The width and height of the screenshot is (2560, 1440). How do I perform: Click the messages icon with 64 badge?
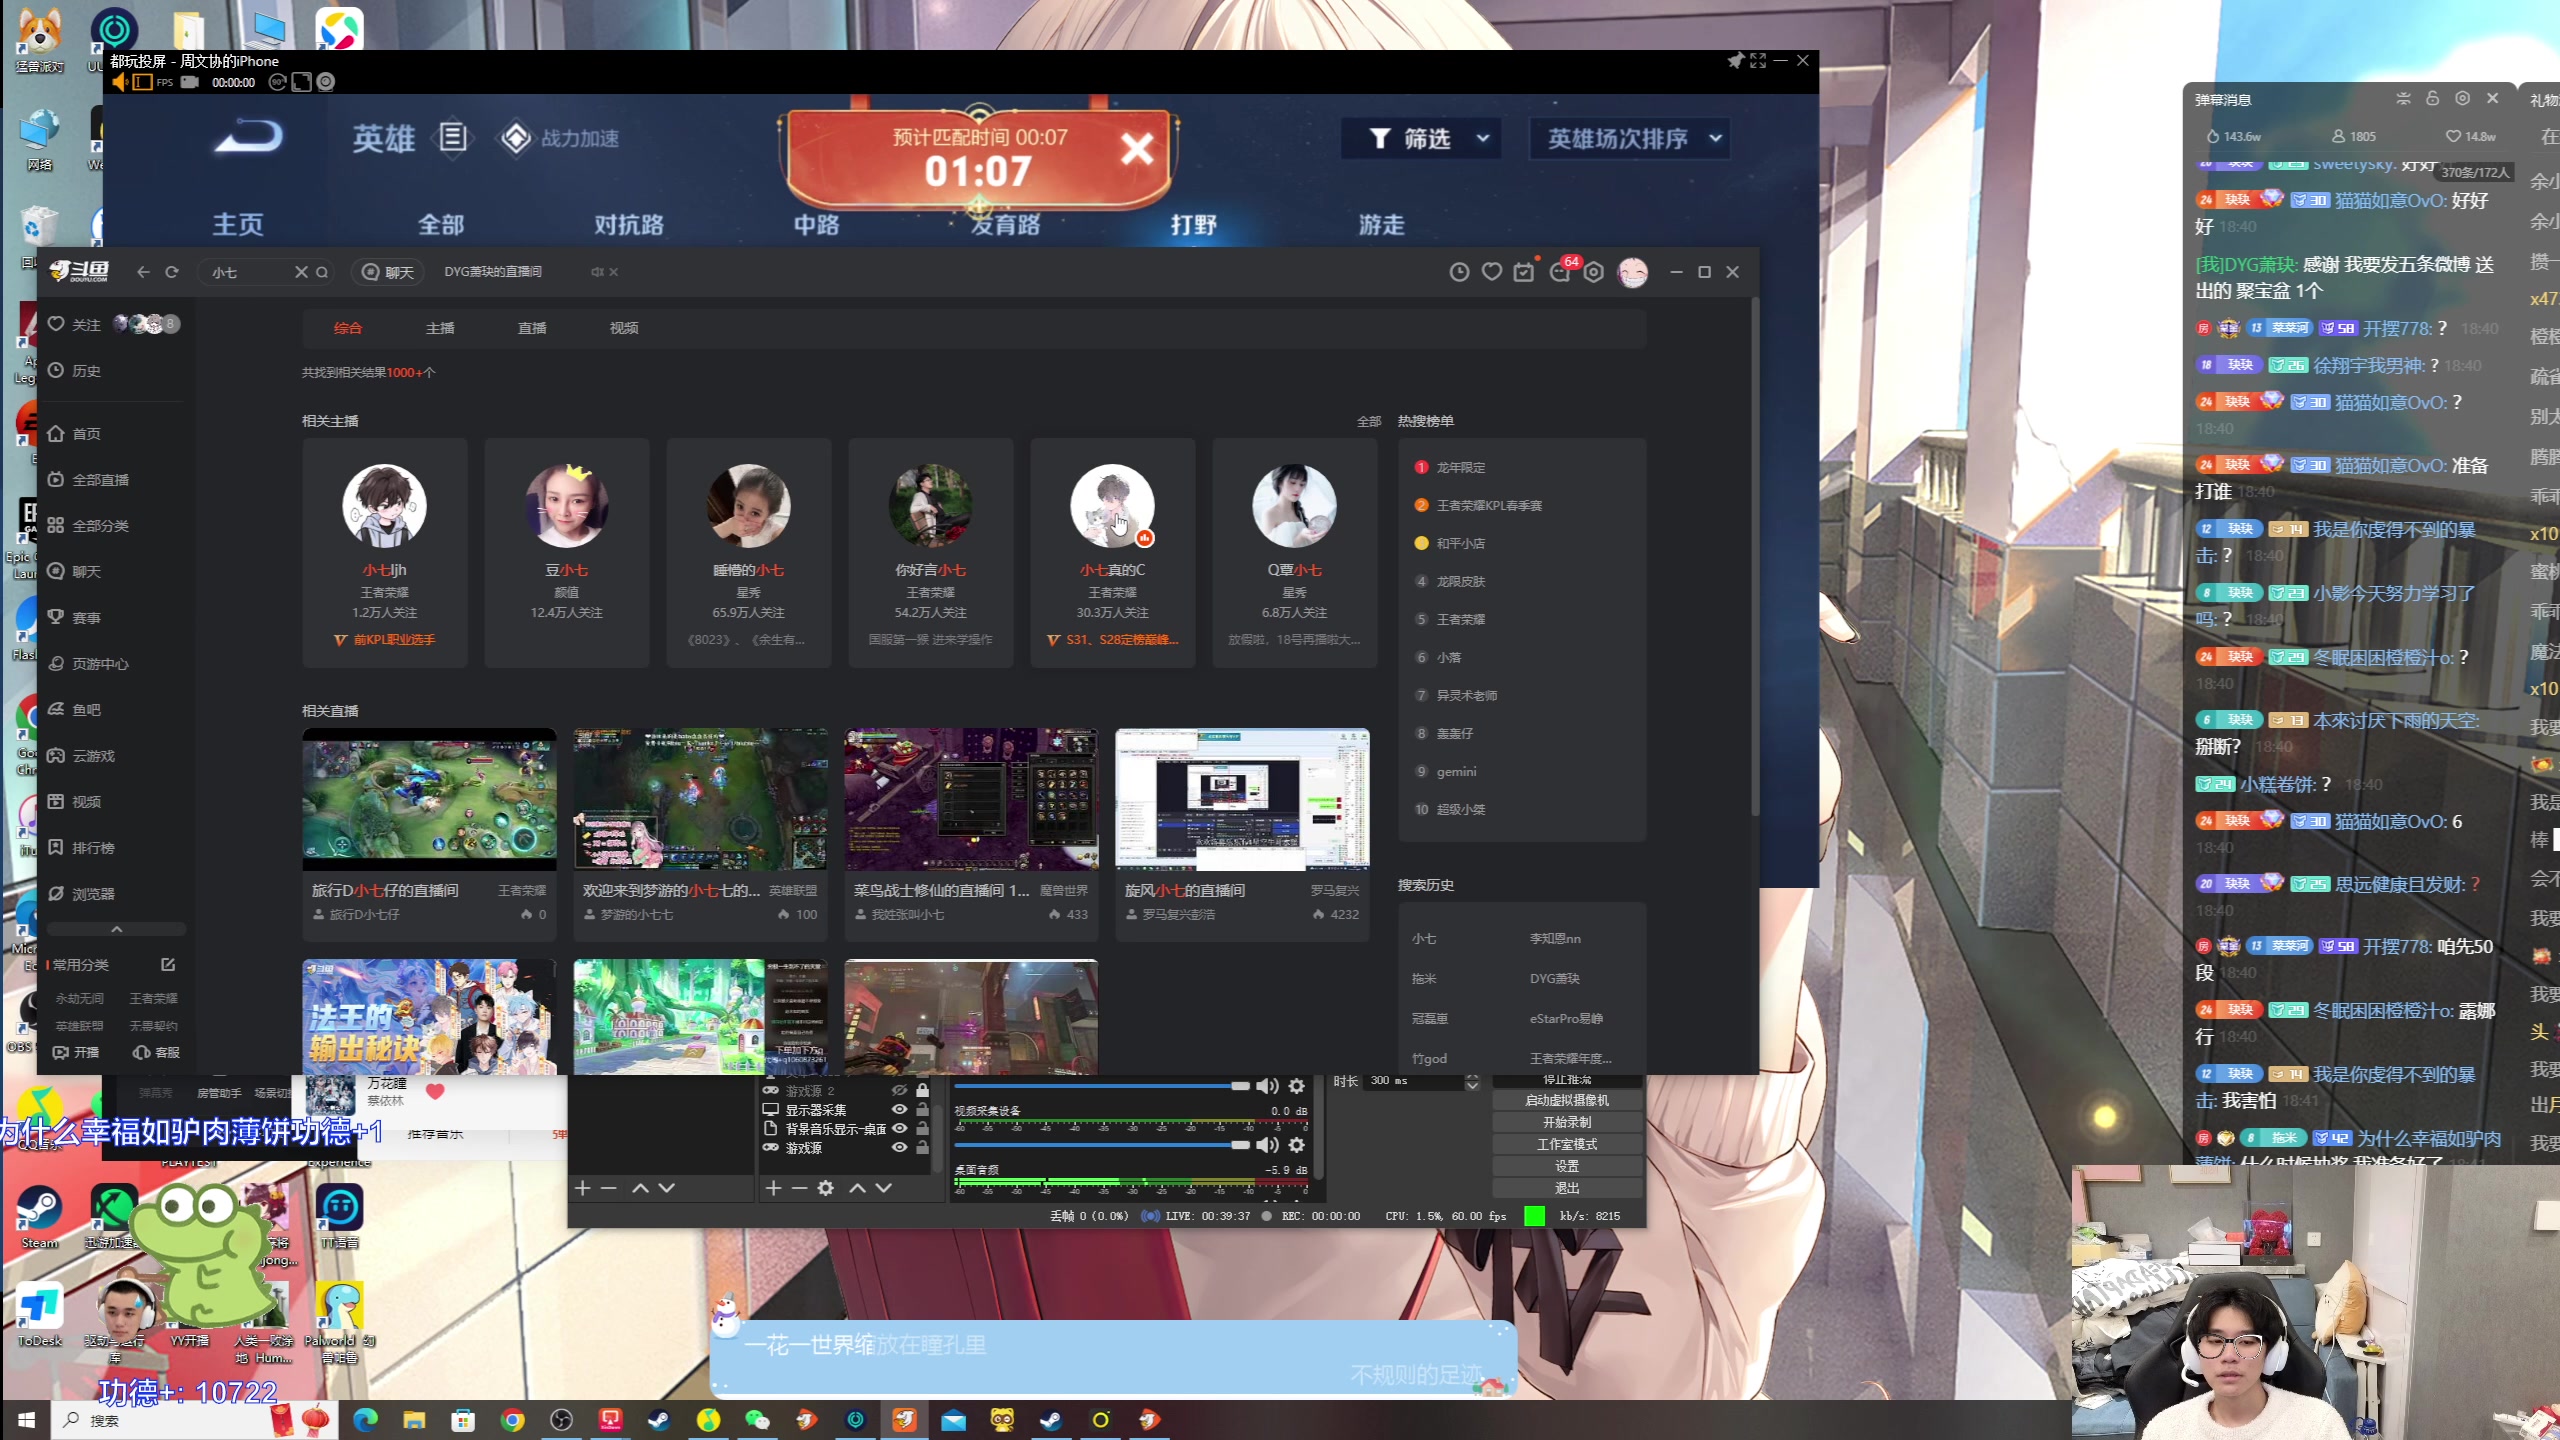pyautogui.click(x=1560, y=272)
